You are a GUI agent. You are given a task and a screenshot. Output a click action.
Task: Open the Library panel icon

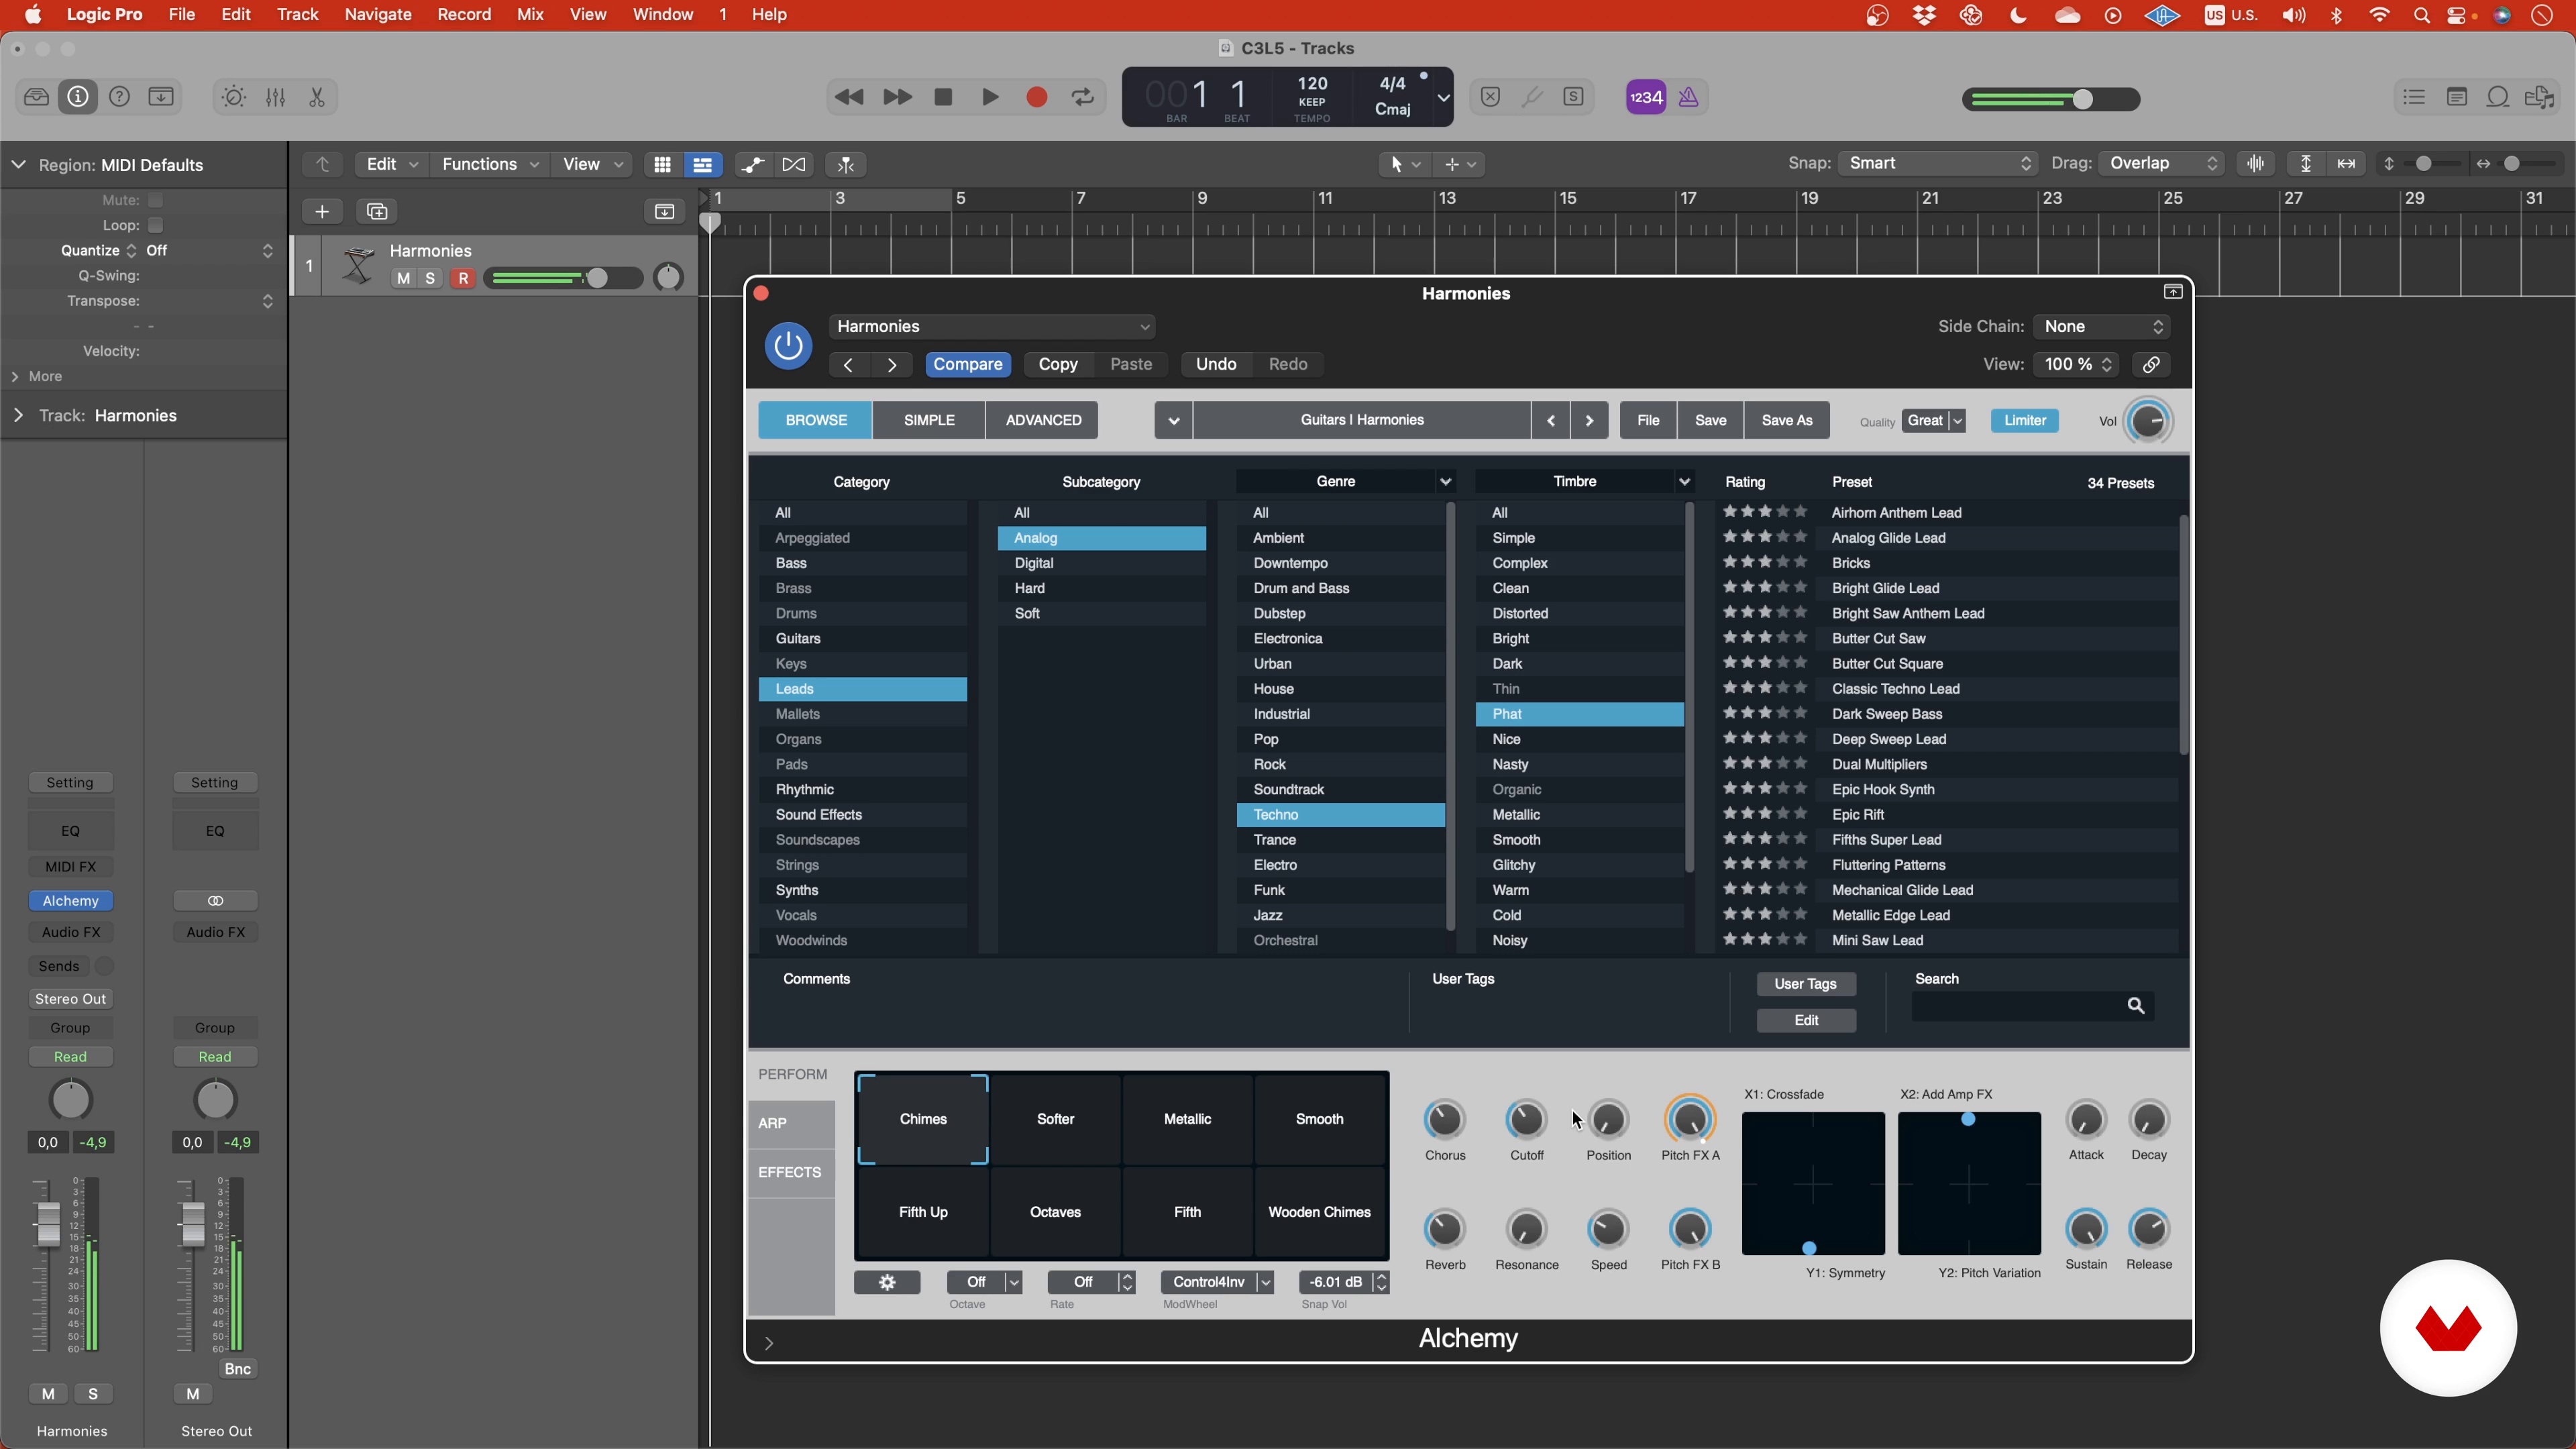36,97
